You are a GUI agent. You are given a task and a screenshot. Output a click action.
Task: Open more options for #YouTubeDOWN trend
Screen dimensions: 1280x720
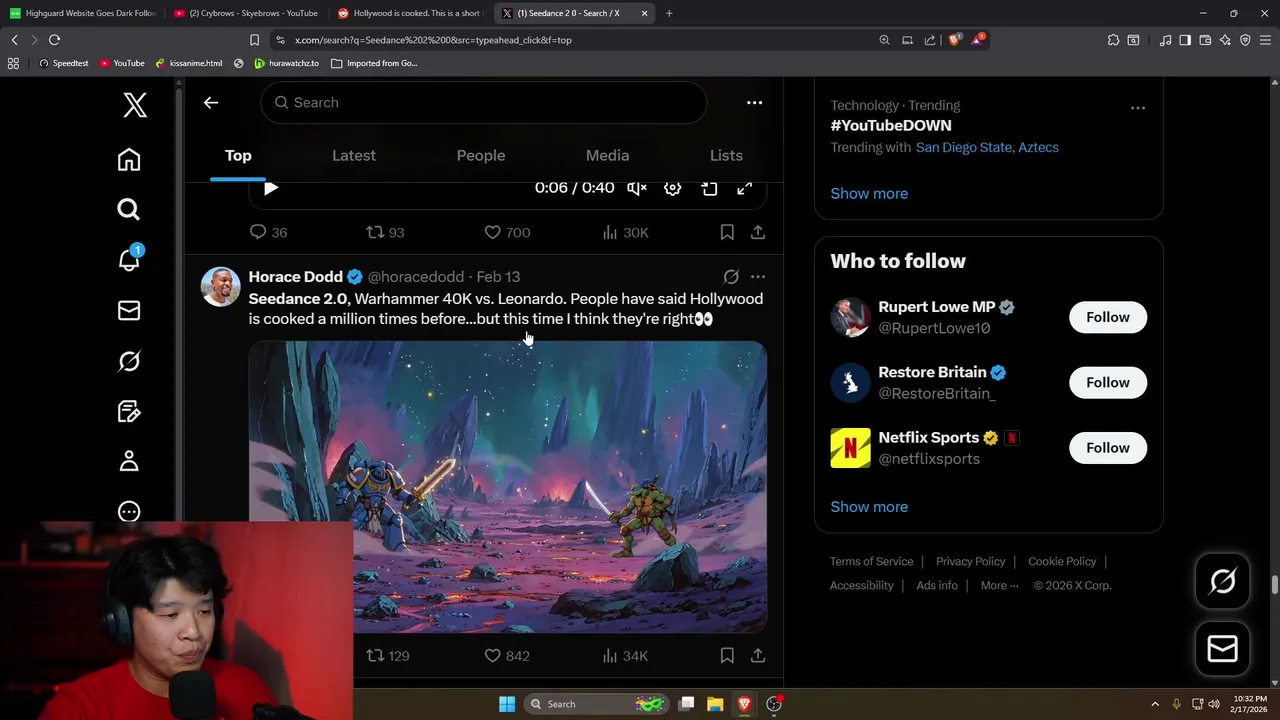pos(1138,107)
